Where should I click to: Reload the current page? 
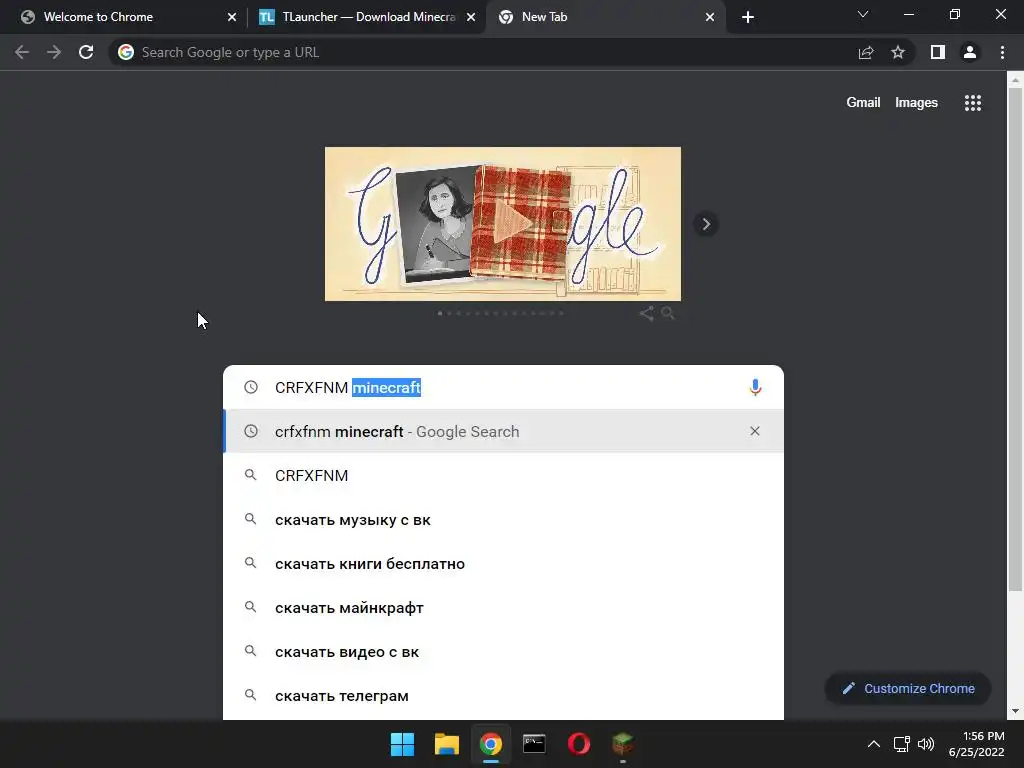pyautogui.click(x=86, y=52)
